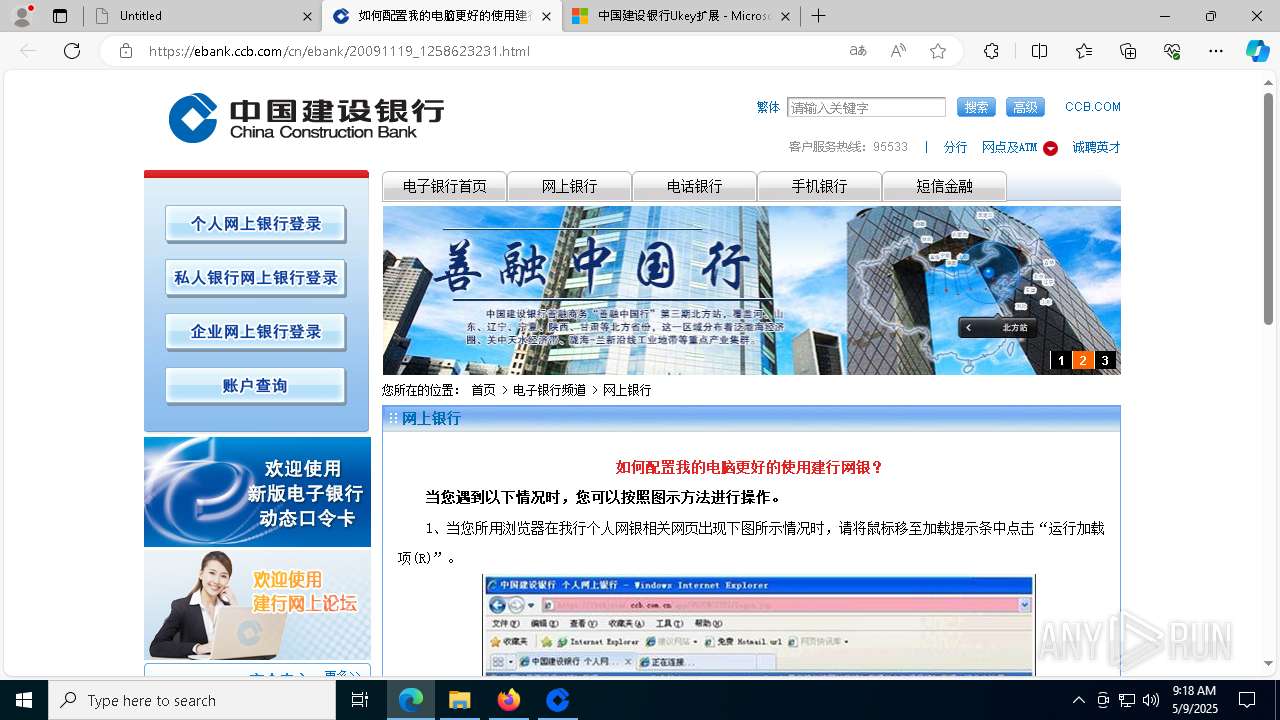The height and width of the screenshot is (720, 1280).
Task: Focus the keyword search input field
Action: tap(866, 107)
